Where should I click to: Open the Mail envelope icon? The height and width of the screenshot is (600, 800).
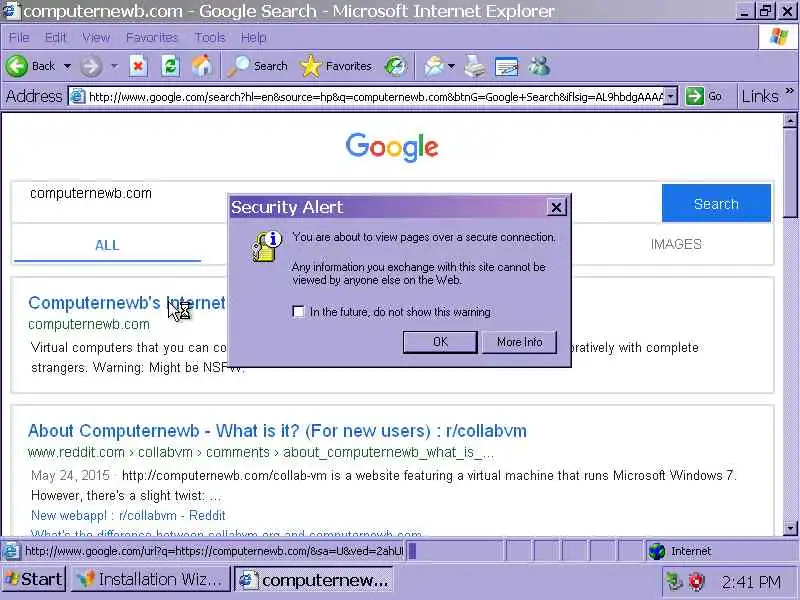pos(434,66)
